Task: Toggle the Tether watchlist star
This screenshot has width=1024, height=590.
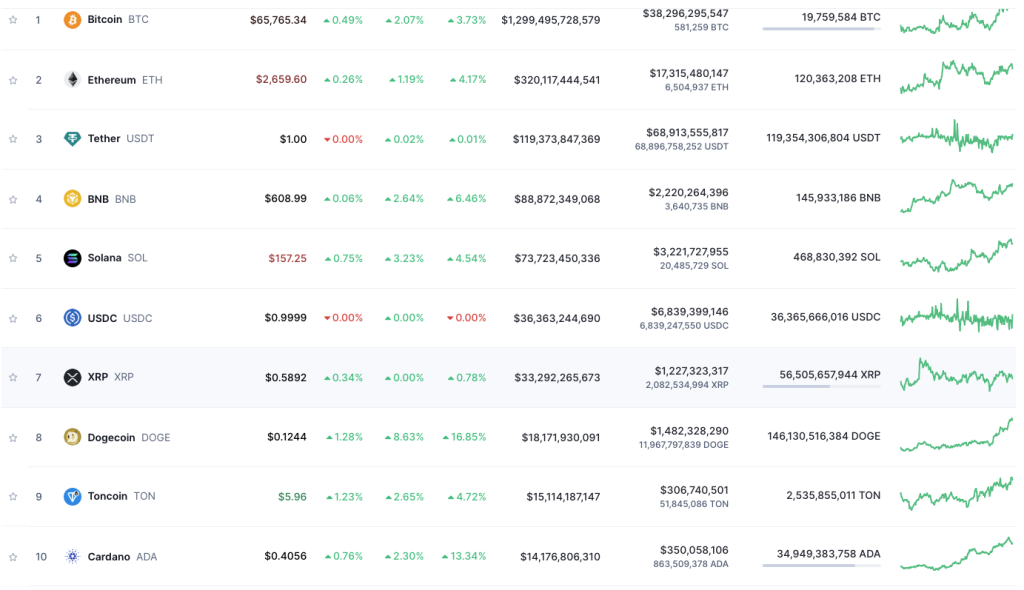Action: (x=13, y=139)
